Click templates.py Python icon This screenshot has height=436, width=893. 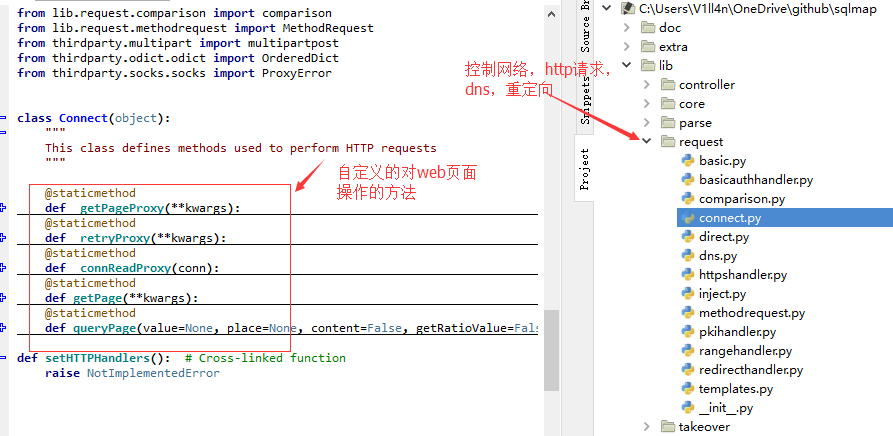pos(689,389)
